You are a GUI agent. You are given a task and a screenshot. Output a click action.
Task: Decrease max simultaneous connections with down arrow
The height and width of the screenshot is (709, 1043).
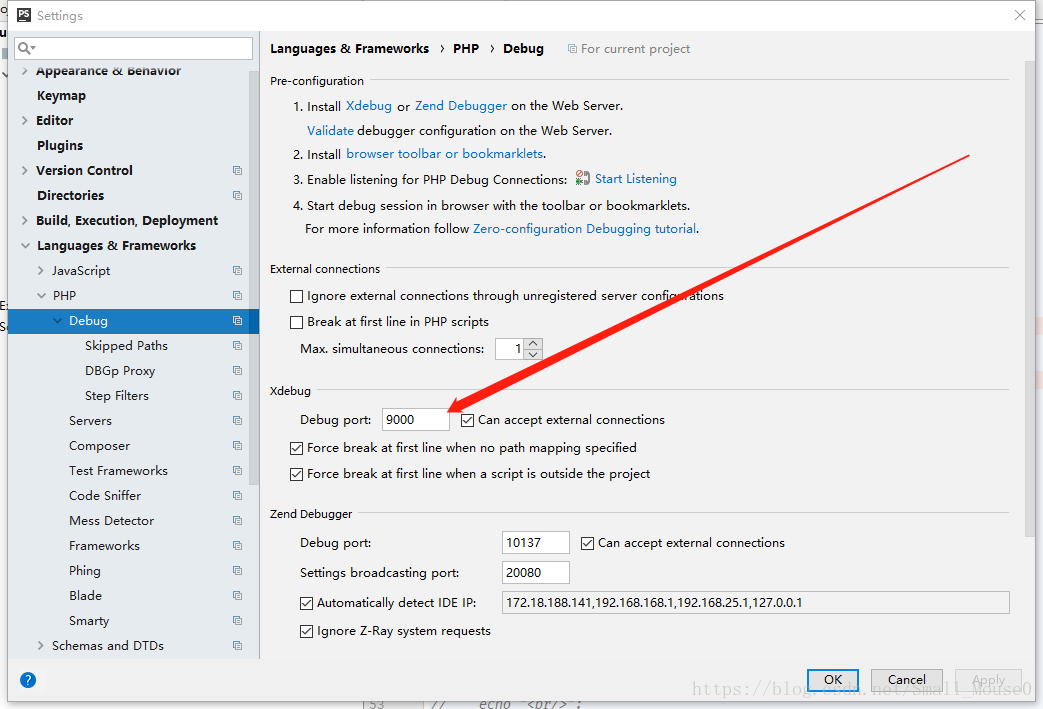click(x=533, y=354)
